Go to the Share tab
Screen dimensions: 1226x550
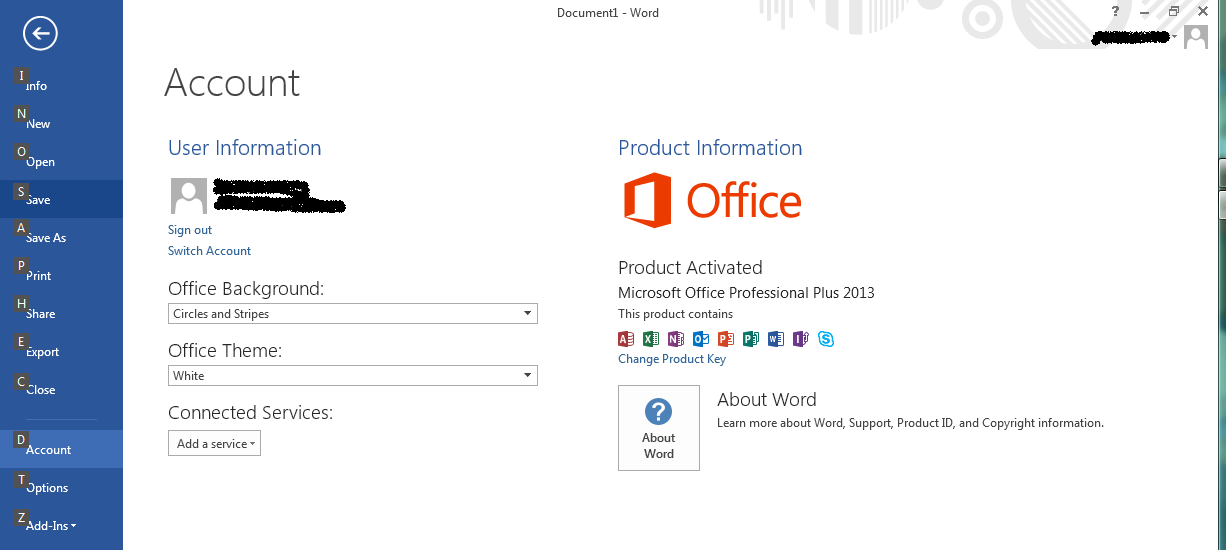coord(61,313)
